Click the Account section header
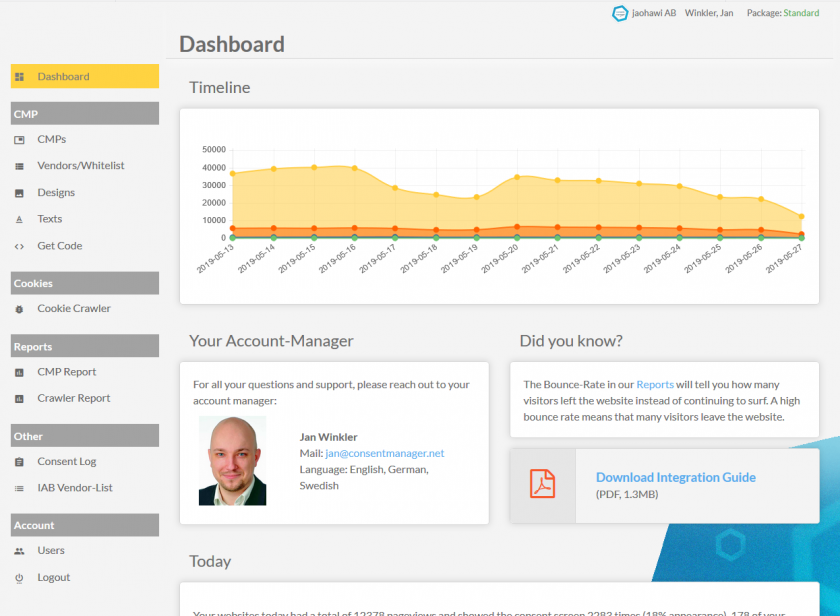This screenshot has width=840, height=616. click(x=85, y=525)
